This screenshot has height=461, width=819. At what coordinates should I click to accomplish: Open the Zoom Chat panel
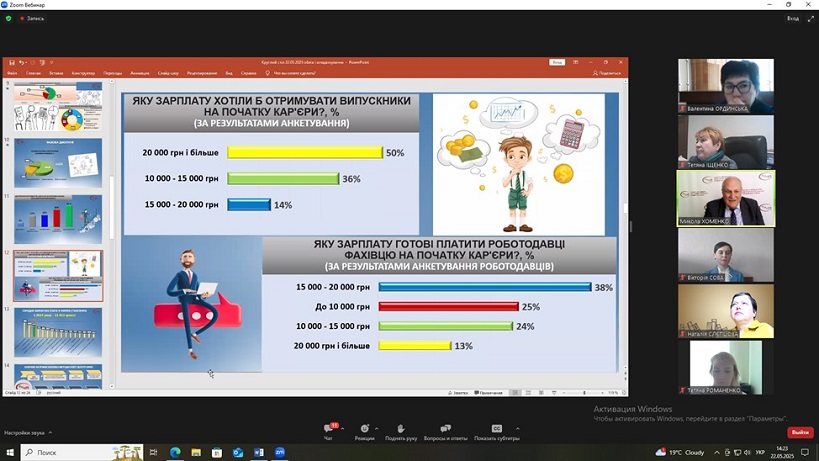(x=329, y=431)
